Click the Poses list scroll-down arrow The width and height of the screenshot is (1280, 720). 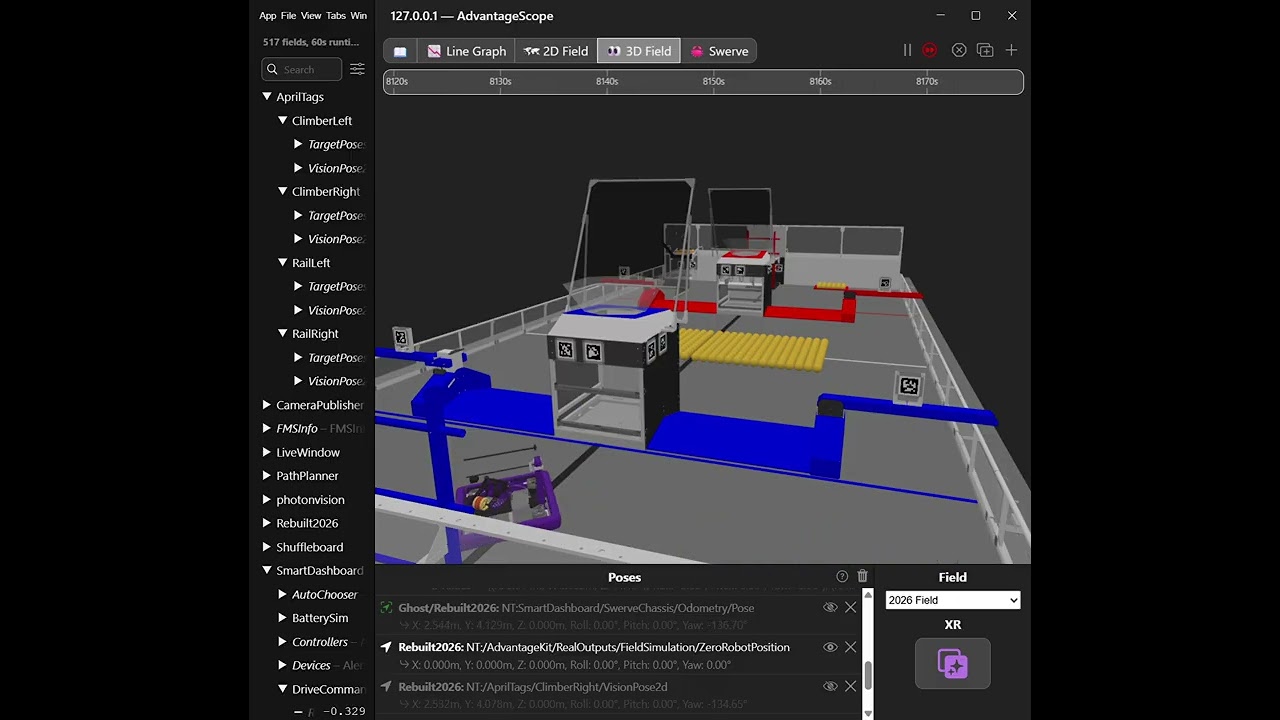click(x=868, y=713)
